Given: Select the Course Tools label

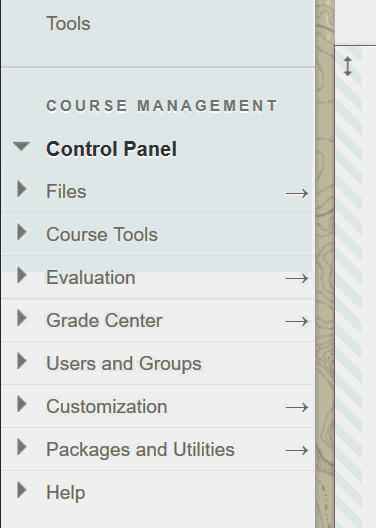Looking at the screenshot, I should click(102, 234).
